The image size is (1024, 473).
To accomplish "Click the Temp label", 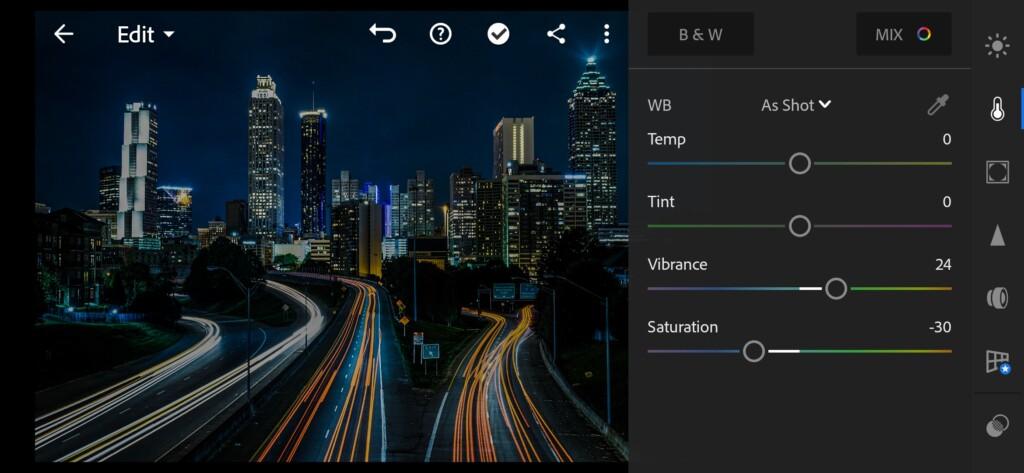I will [666, 140].
